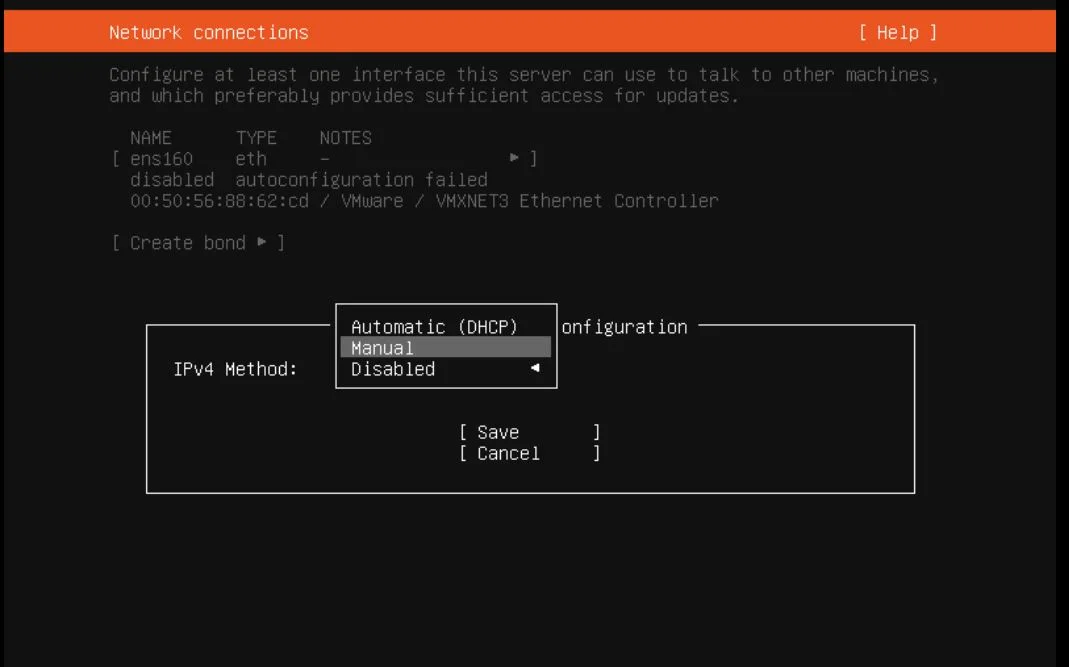Image resolution: width=1069 pixels, height=667 pixels.
Task: Click the VMXNET3 Ethernet Controller MAC line
Action: (424, 201)
